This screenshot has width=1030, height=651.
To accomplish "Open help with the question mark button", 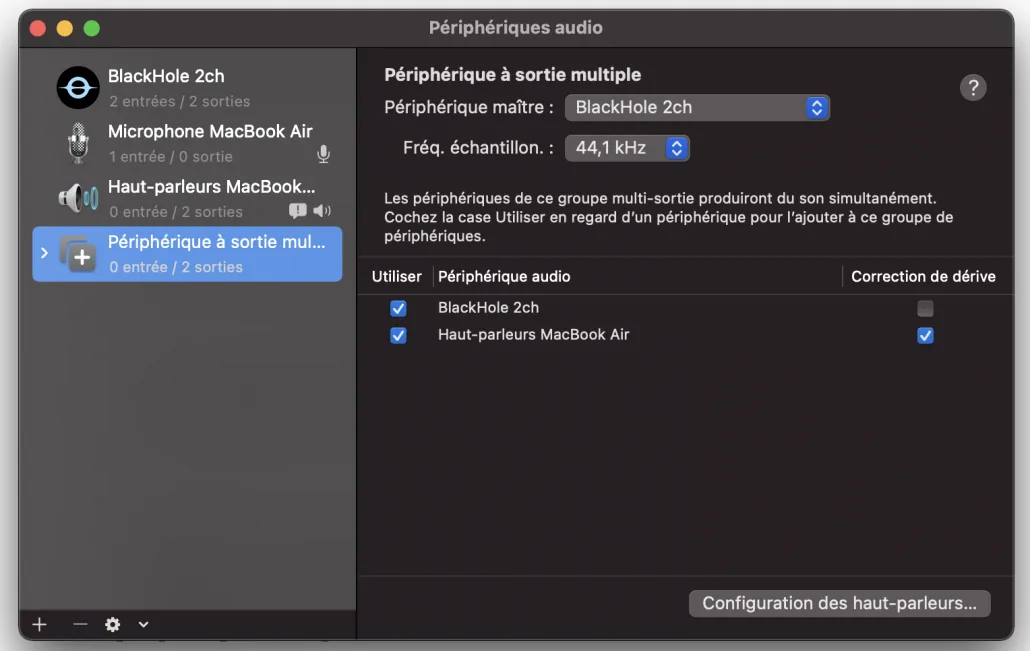I will point(973,87).
